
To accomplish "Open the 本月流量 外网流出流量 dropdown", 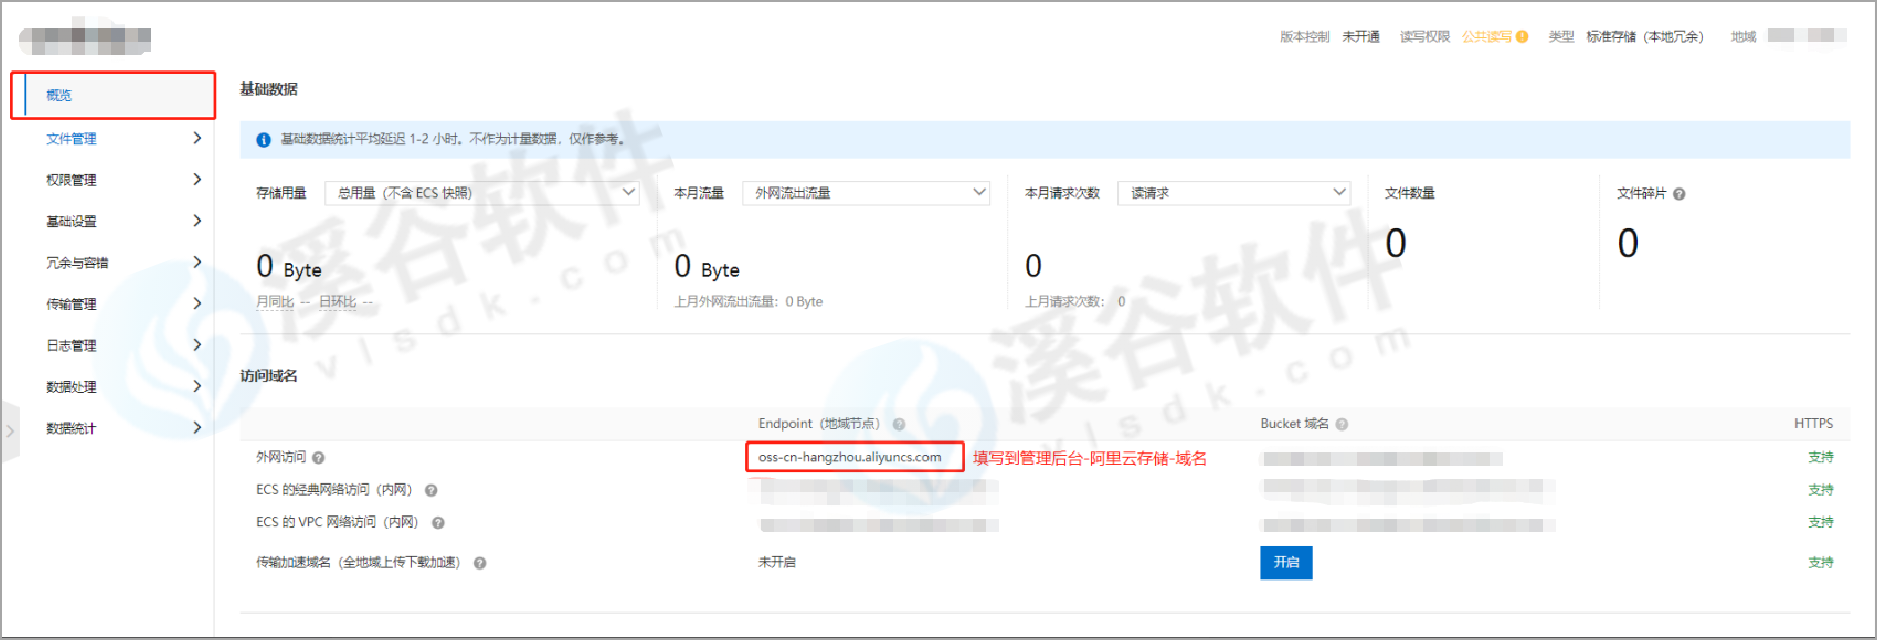I will pyautogui.click(x=865, y=193).
